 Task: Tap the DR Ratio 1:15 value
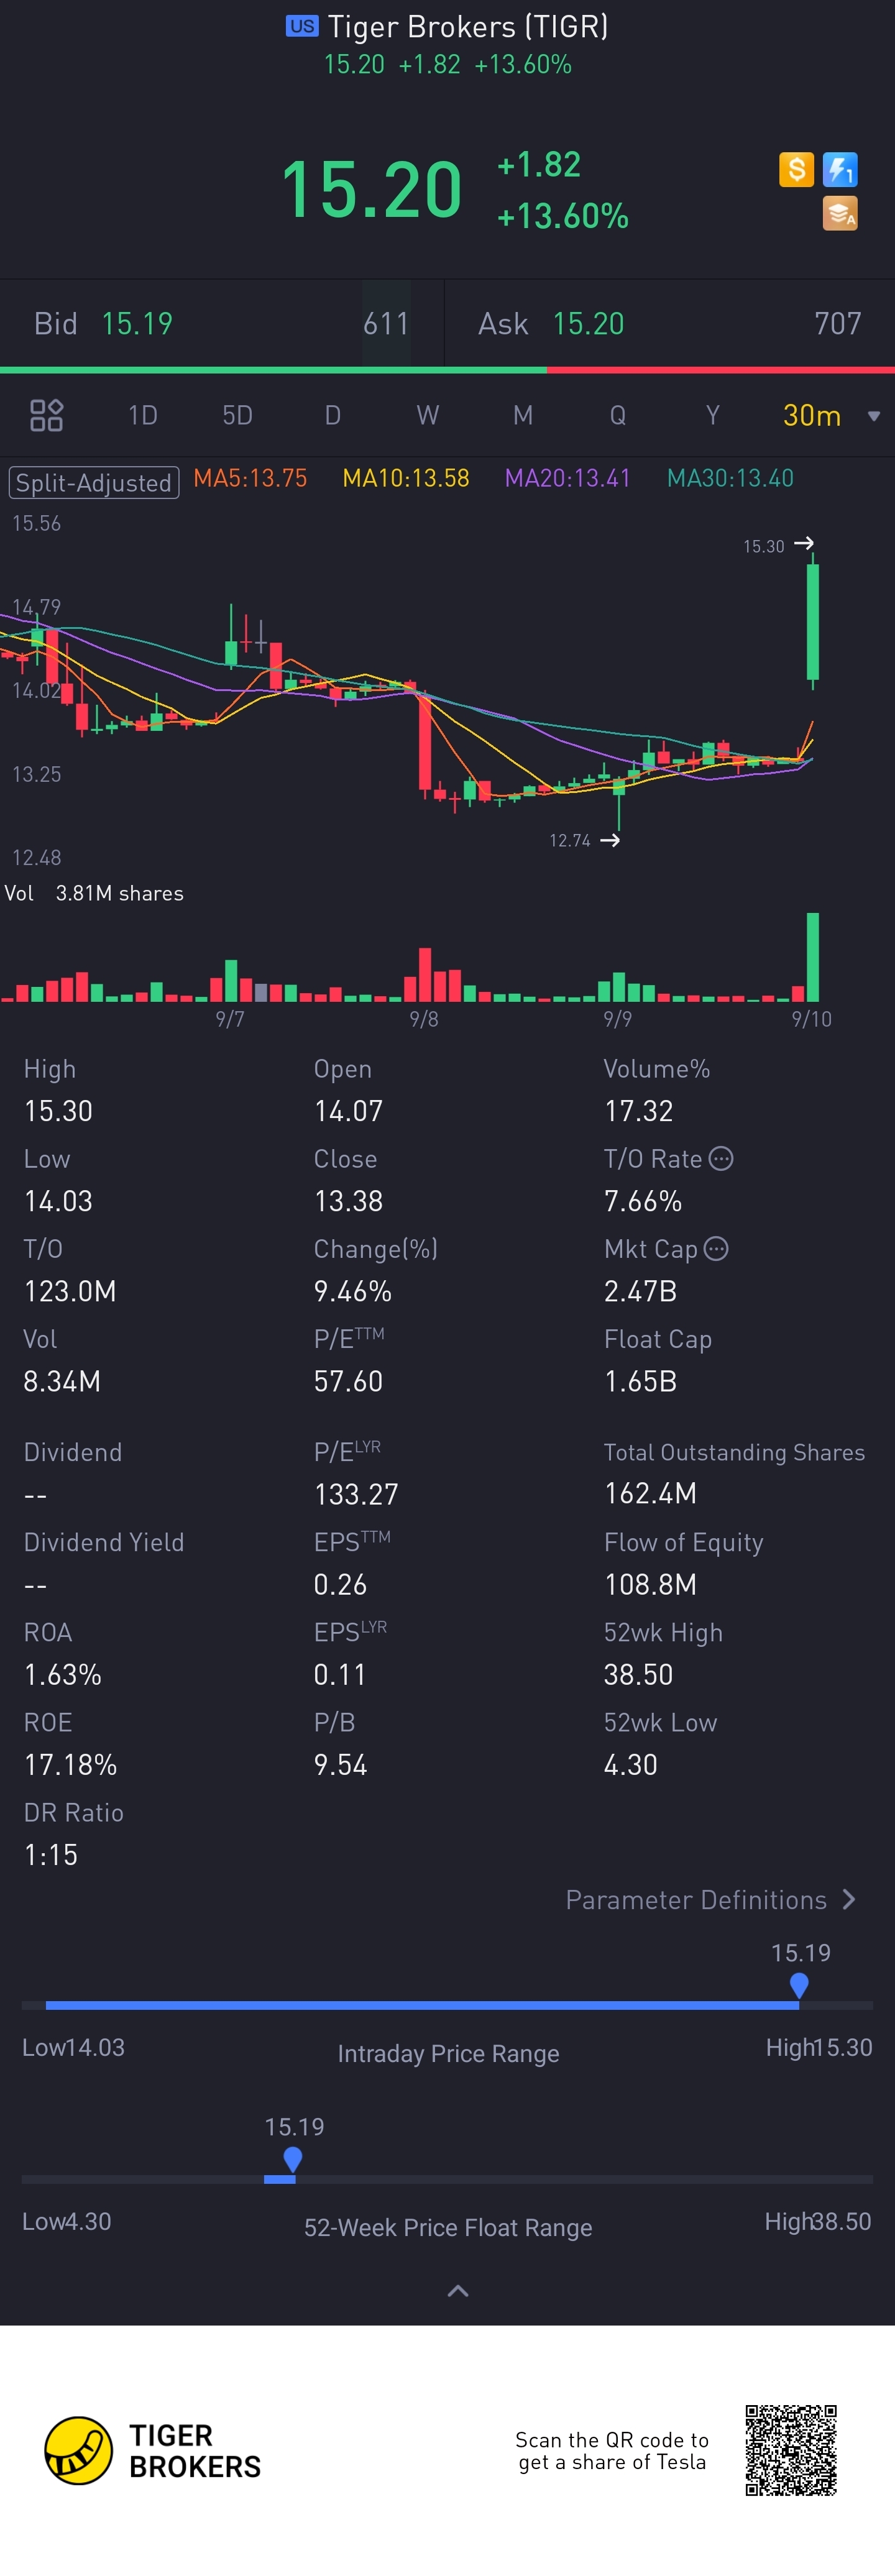coord(51,1855)
